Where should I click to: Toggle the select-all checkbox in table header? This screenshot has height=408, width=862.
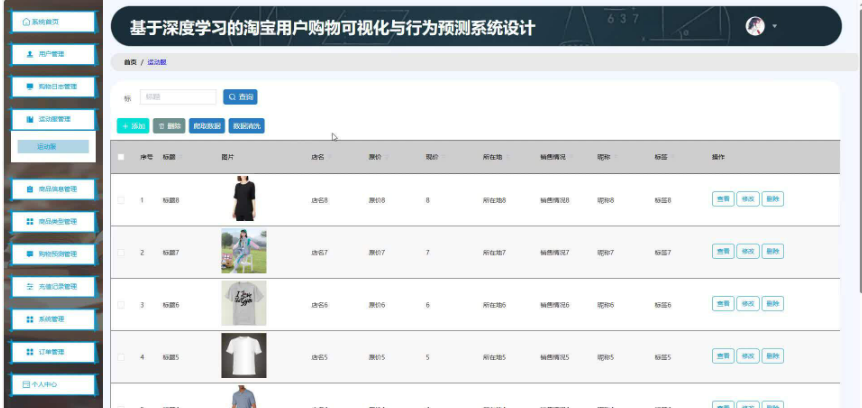pyautogui.click(x=121, y=157)
